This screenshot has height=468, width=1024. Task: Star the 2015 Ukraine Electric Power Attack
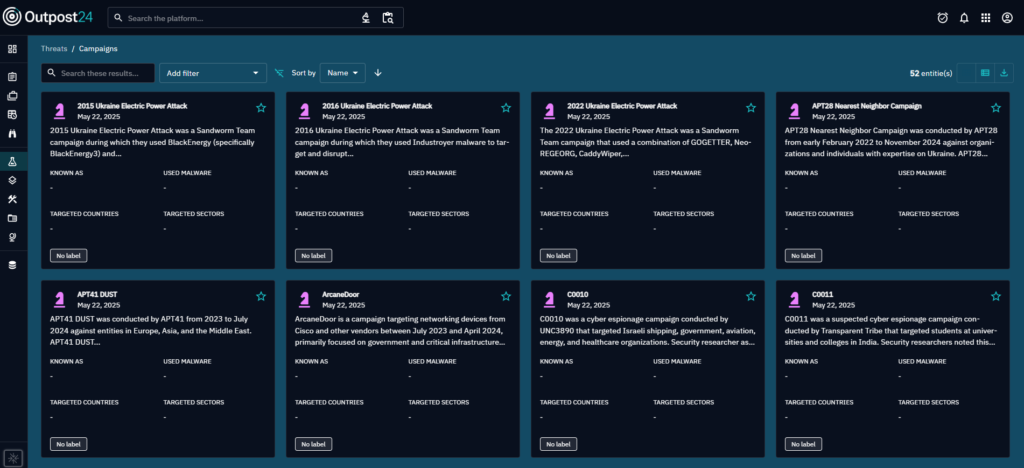(261, 108)
